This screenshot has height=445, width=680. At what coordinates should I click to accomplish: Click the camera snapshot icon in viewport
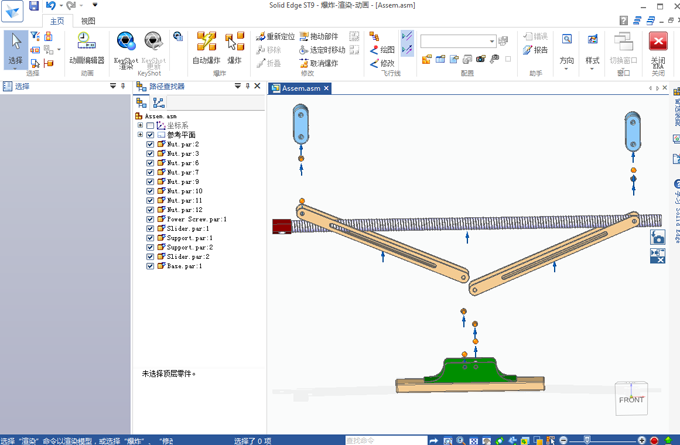coord(658,237)
